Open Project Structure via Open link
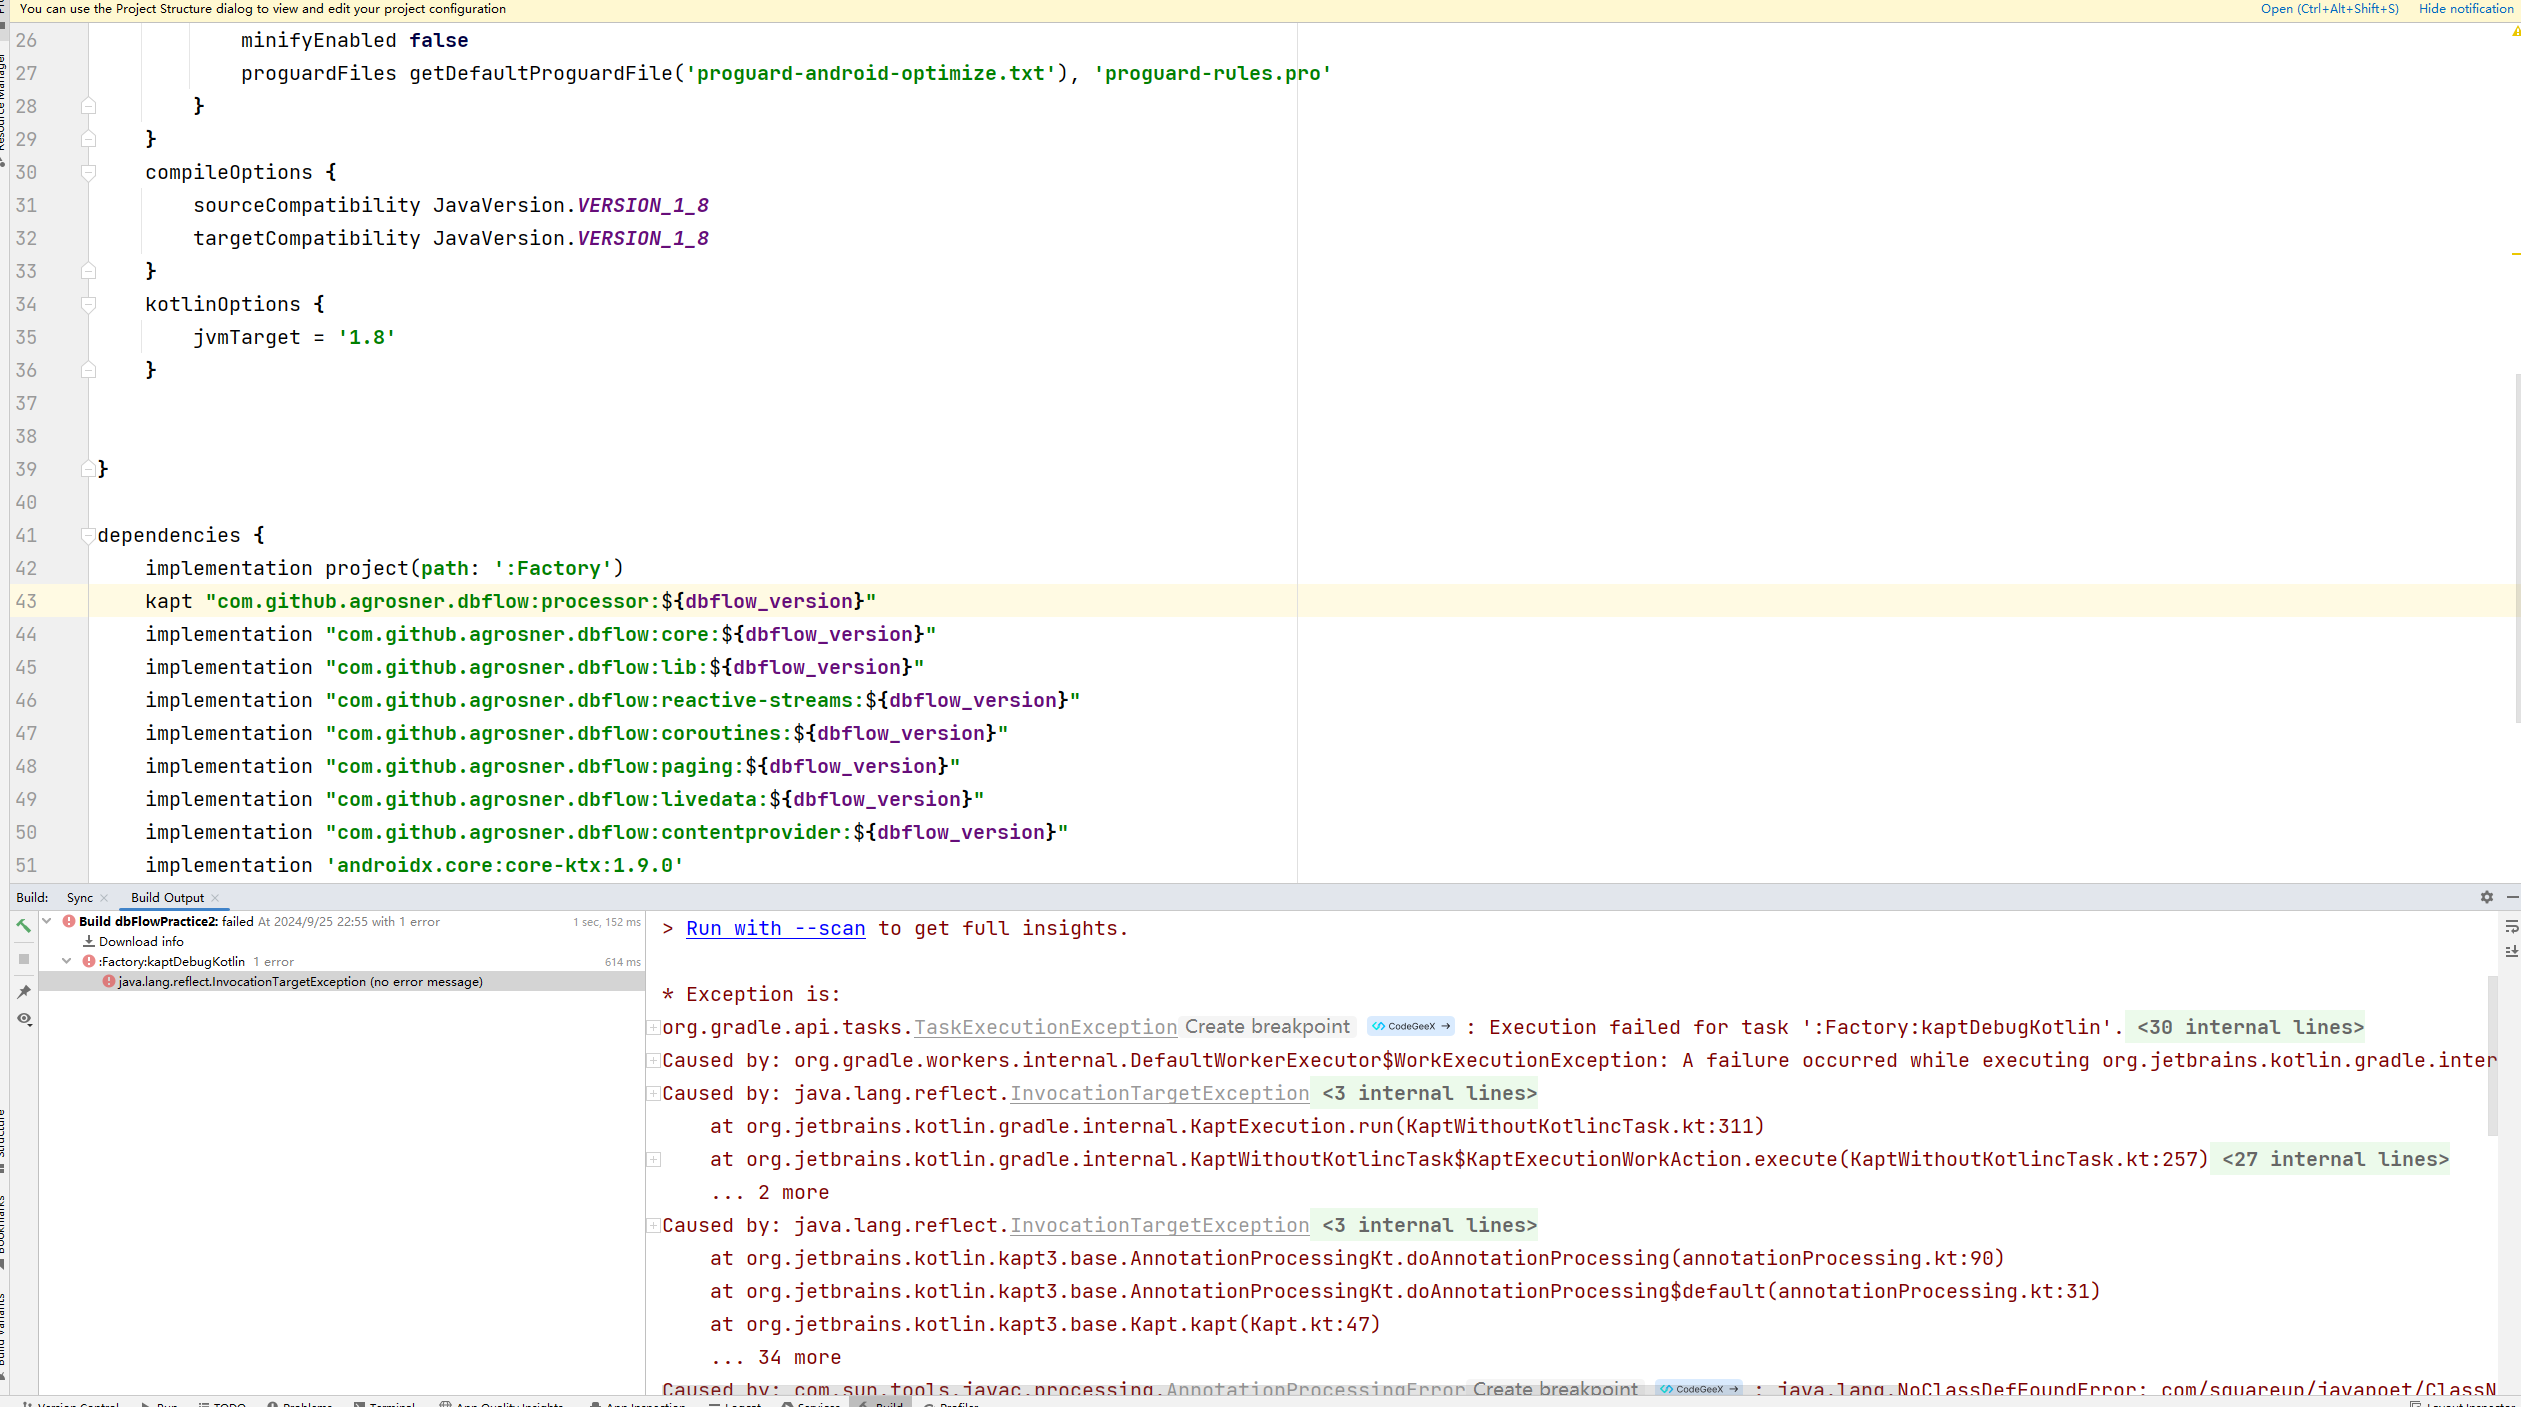 click(x=2329, y=9)
